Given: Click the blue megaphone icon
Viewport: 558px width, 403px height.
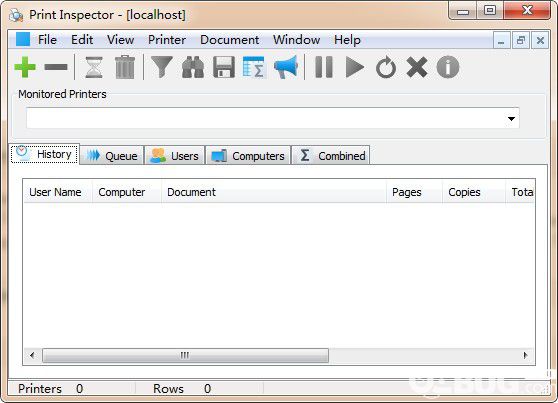Looking at the screenshot, I should click(286, 67).
